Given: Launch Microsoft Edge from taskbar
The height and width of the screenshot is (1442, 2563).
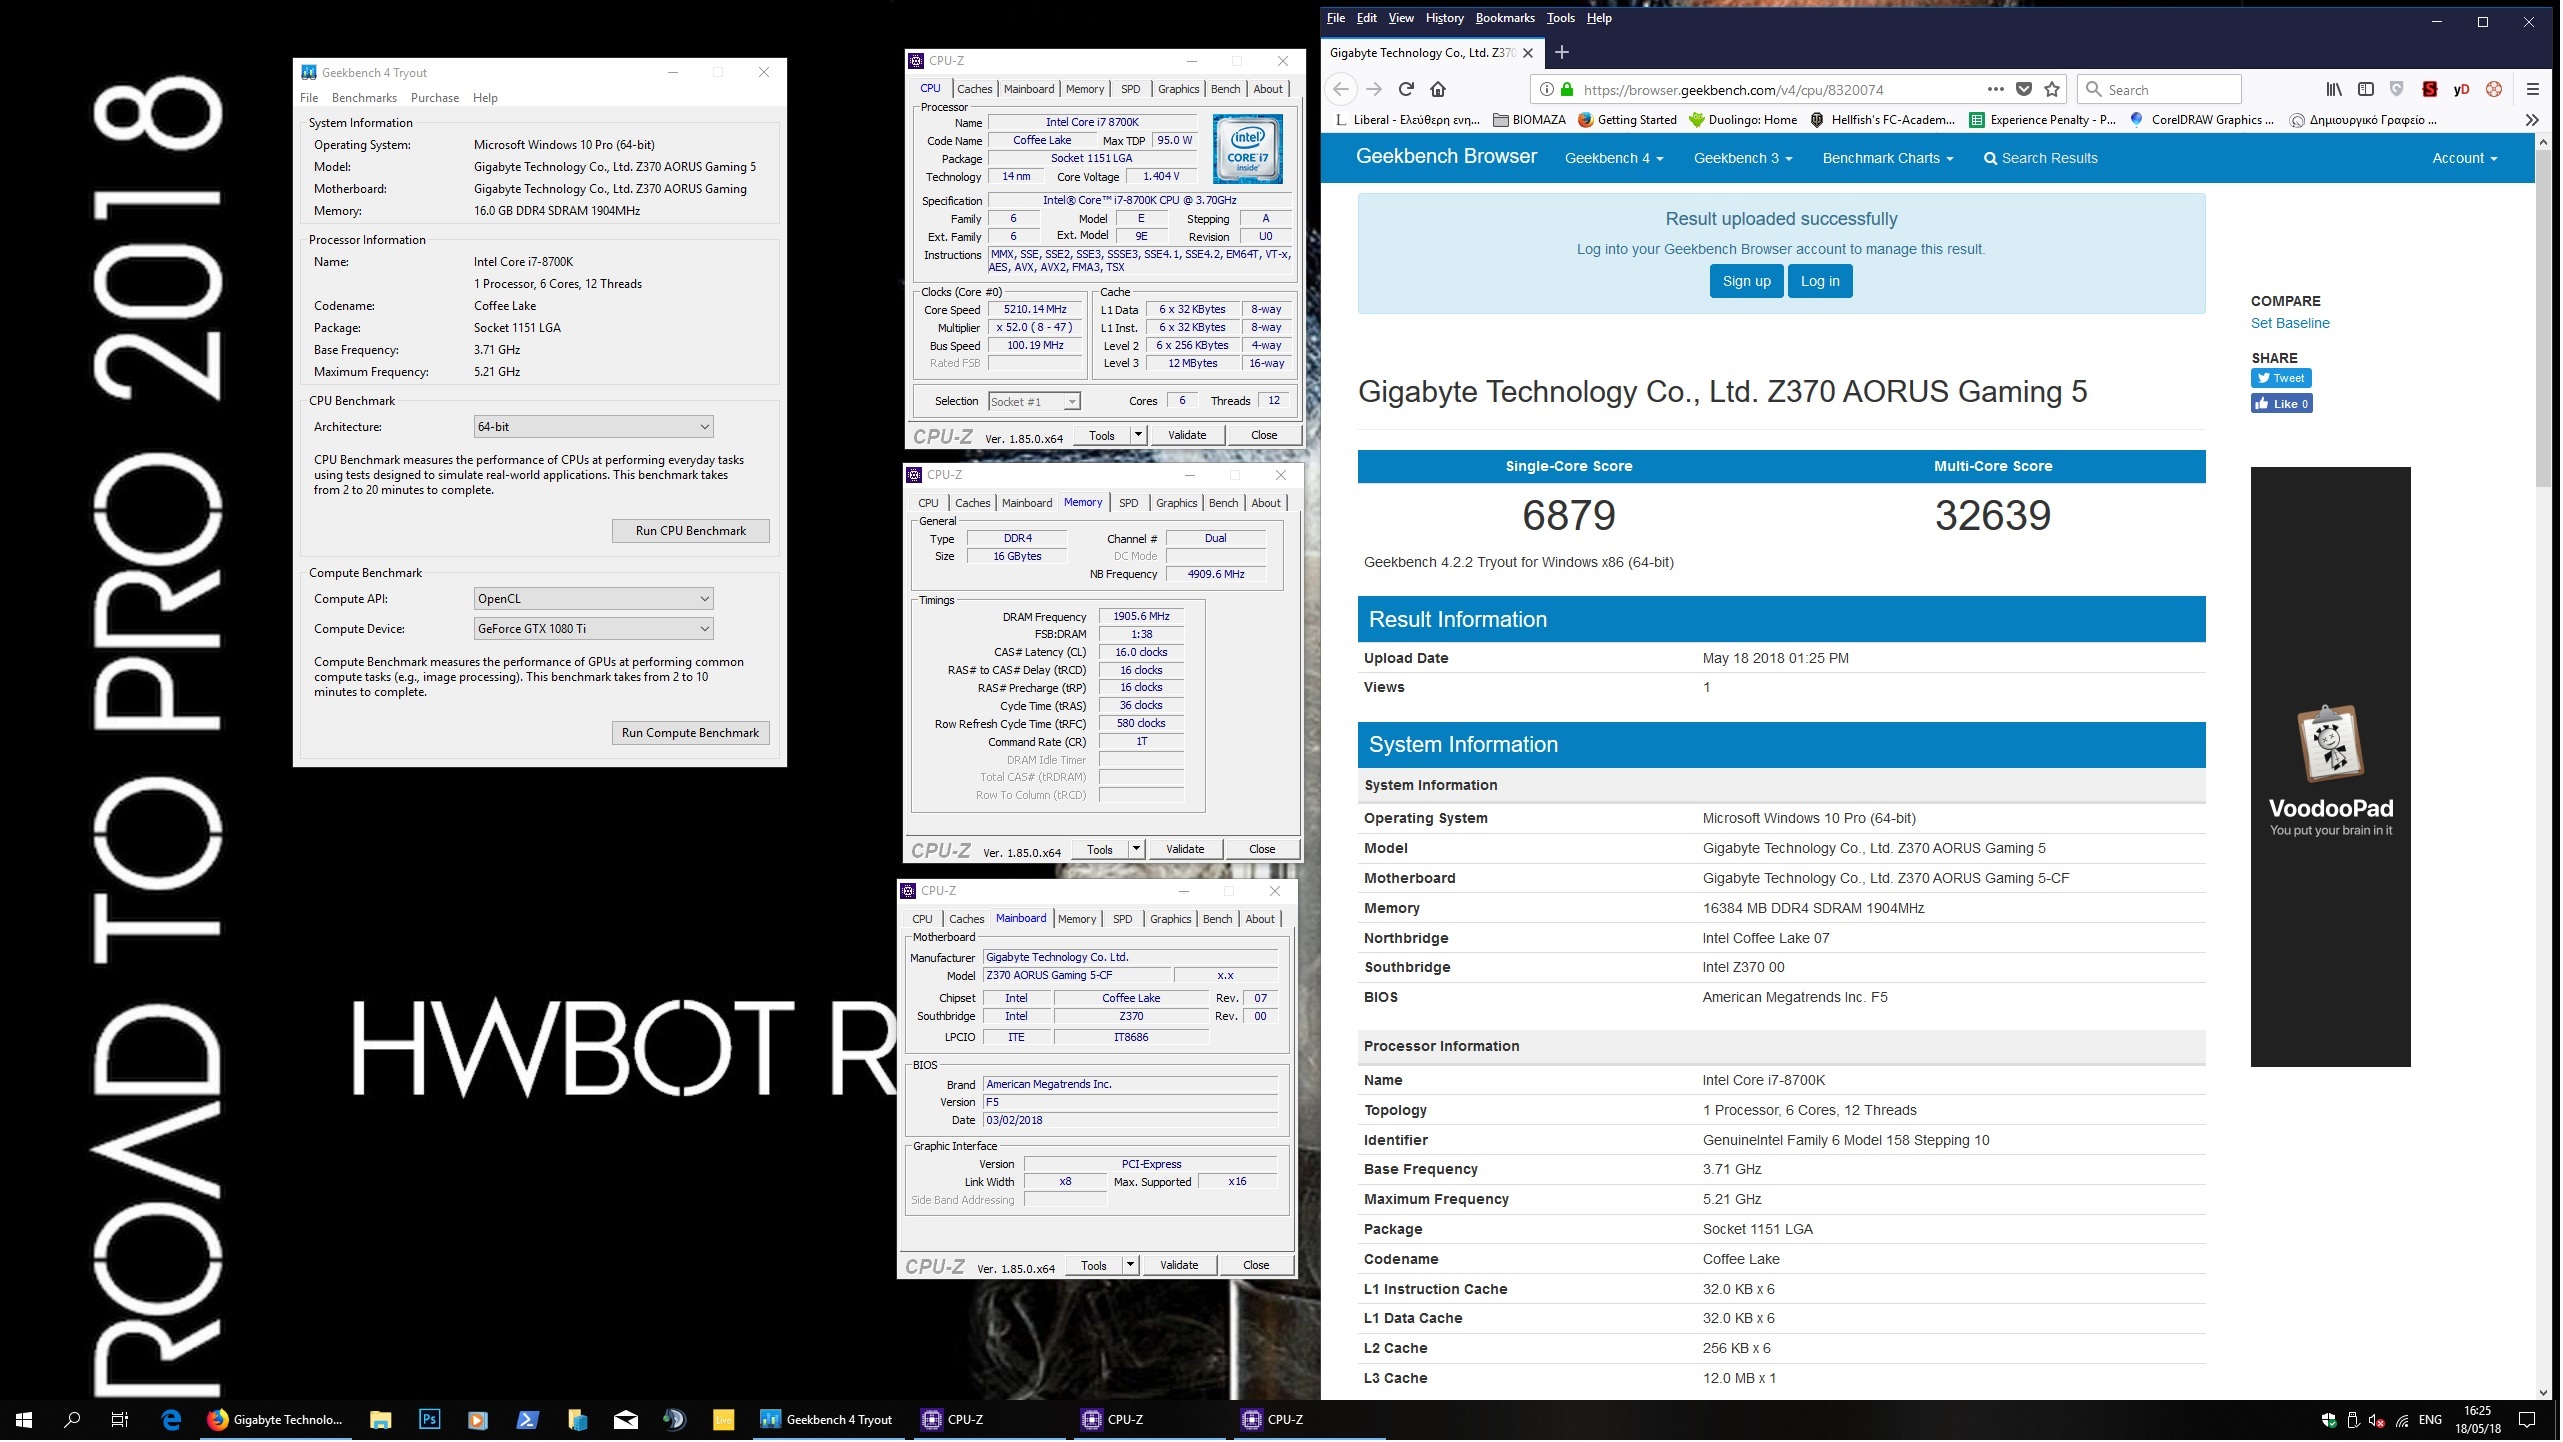Looking at the screenshot, I should tap(171, 1421).
